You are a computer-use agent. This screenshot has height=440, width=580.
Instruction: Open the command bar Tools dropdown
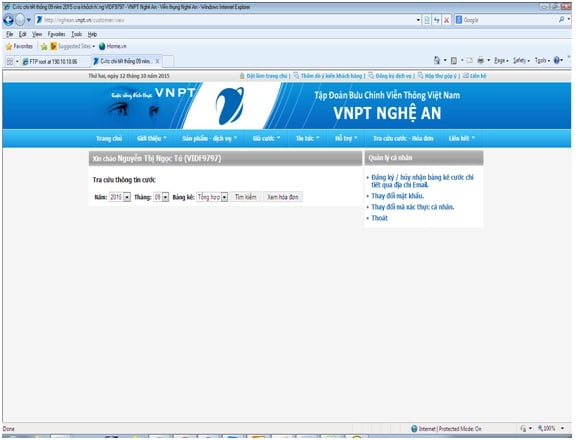[x=542, y=60]
